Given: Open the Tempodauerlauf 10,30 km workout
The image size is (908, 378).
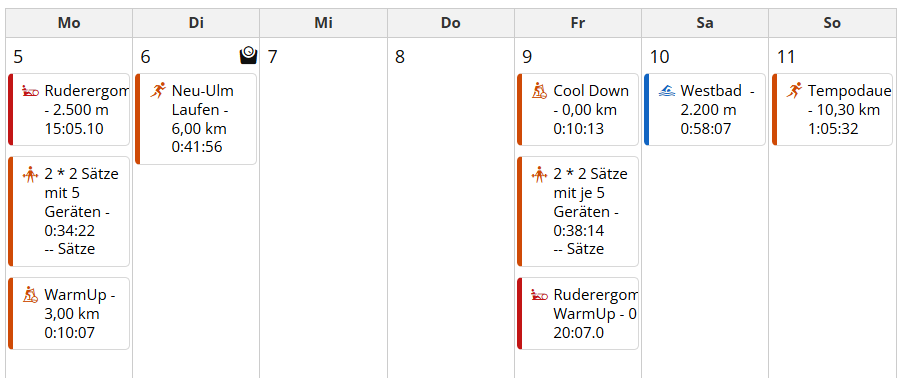Looking at the screenshot, I should coord(832,109).
